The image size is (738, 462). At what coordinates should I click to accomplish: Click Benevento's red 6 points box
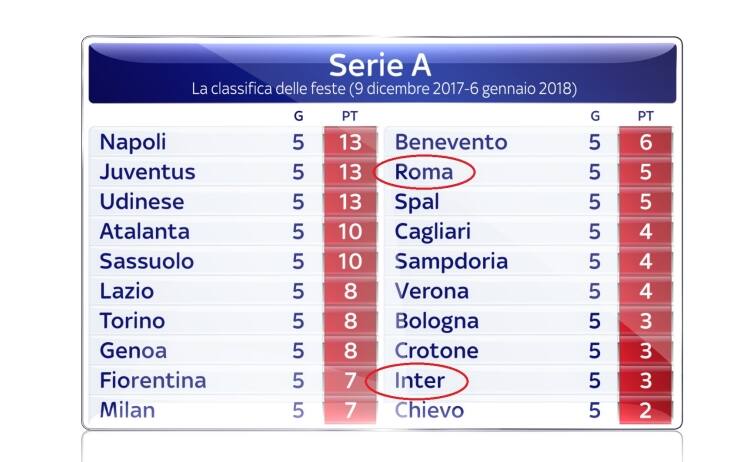coord(645,142)
